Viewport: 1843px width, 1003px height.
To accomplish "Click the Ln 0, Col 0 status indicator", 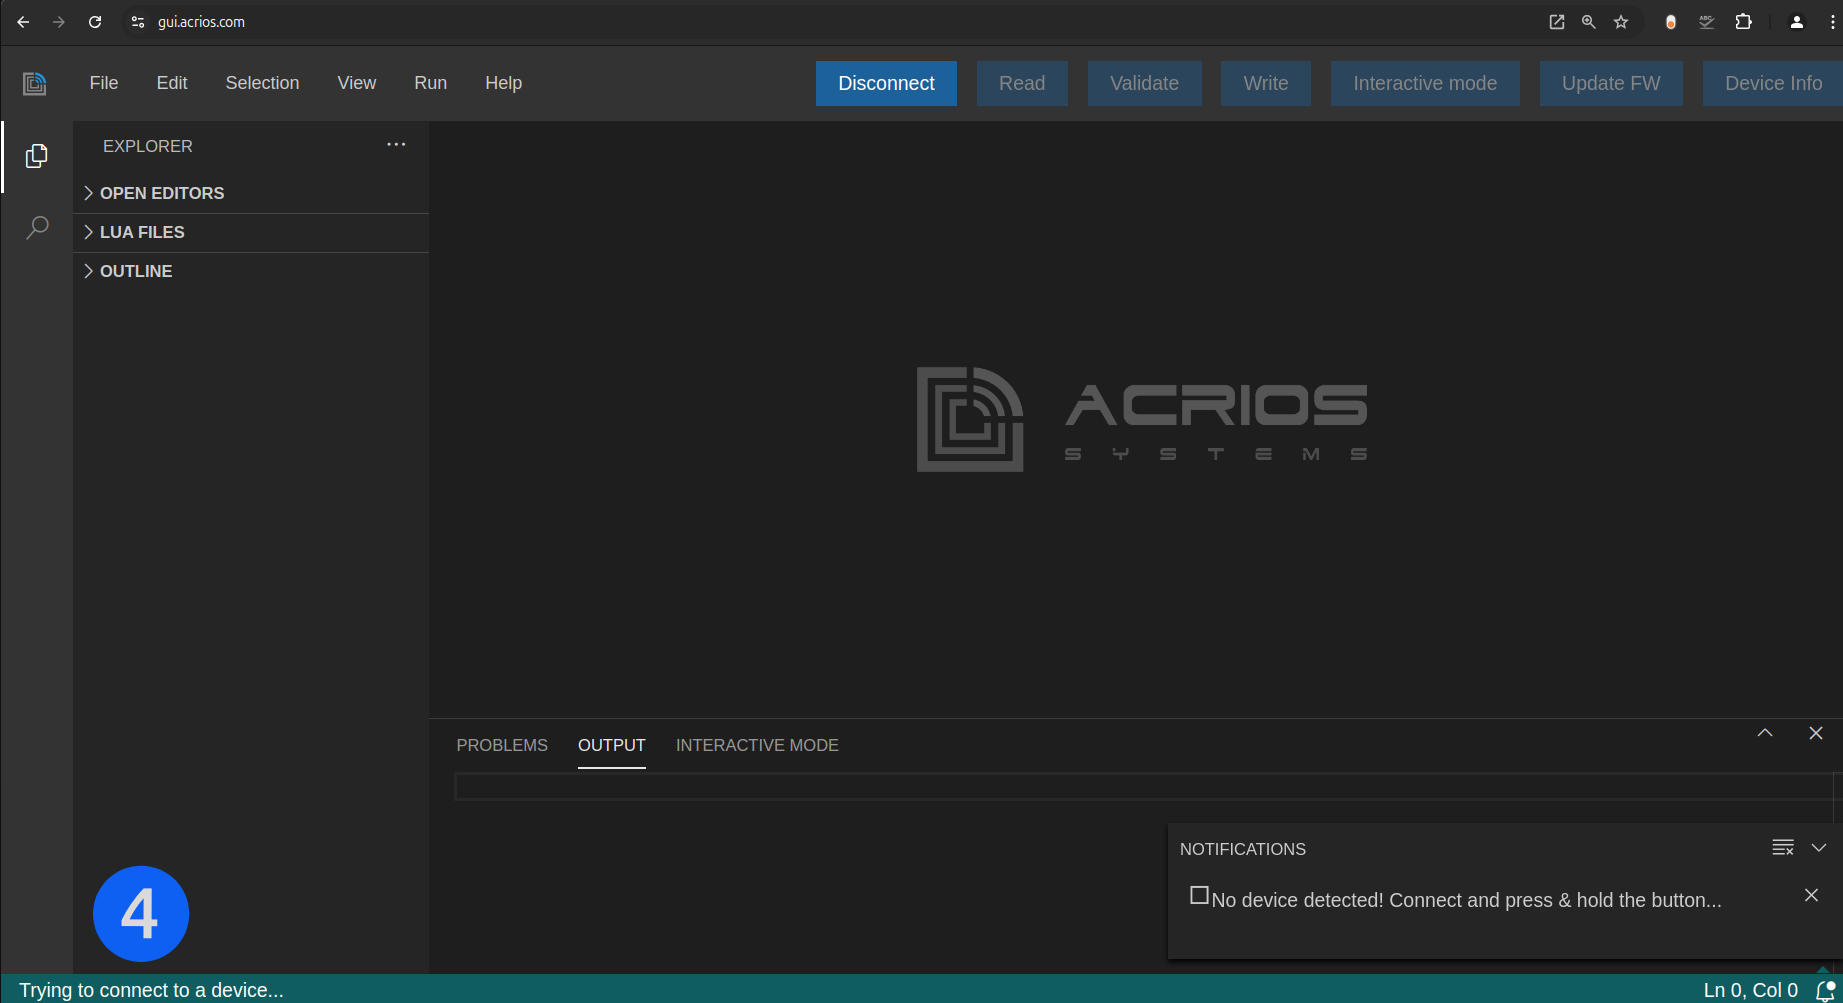I will 1750,990.
